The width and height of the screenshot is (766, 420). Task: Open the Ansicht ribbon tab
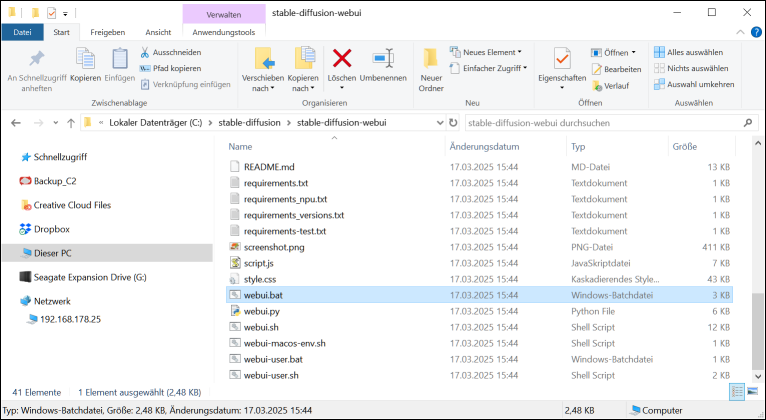[x=158, y=32]
